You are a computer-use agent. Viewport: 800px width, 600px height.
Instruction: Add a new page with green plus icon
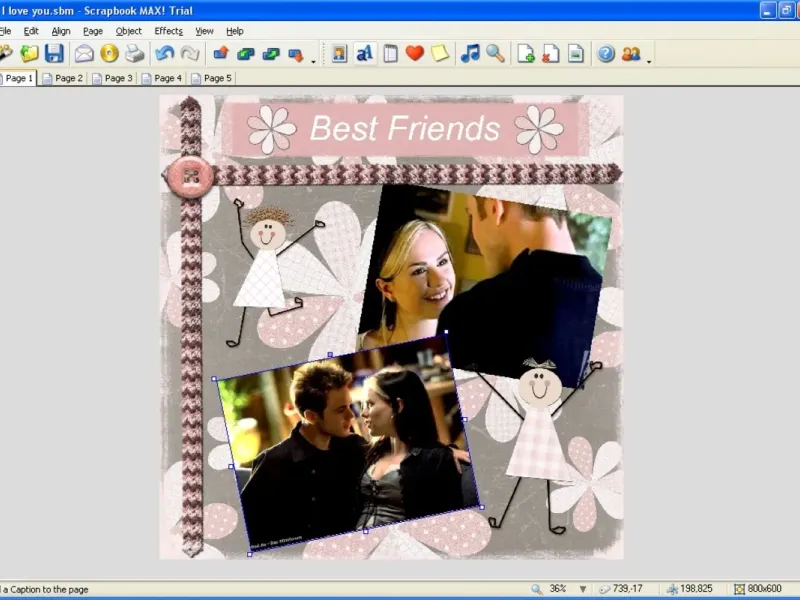[526, 54]
